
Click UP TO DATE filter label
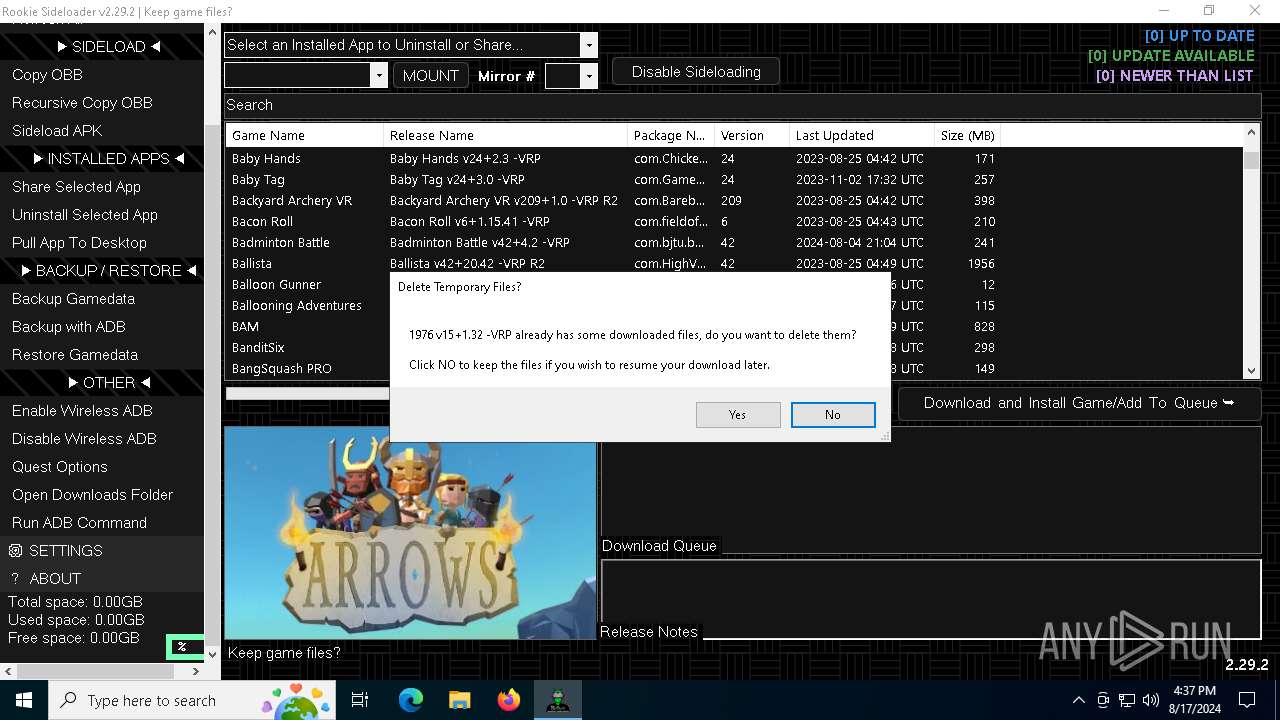tap(1199, 36)
